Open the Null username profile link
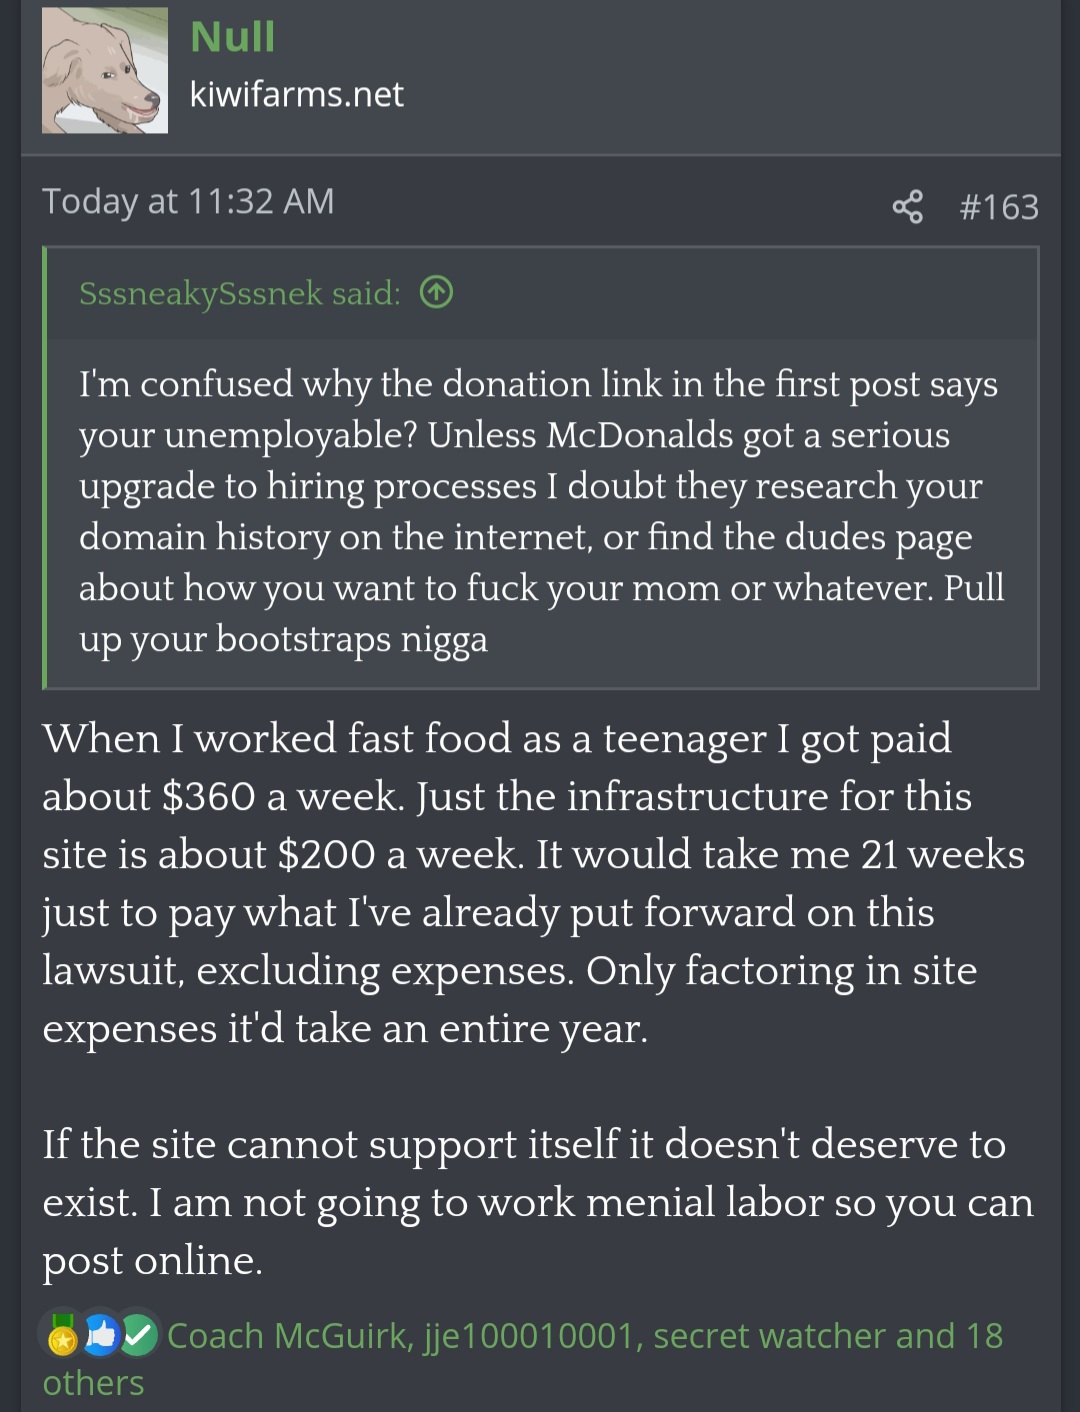This screenshot has height=1412, width=1080. coord(232,37)
